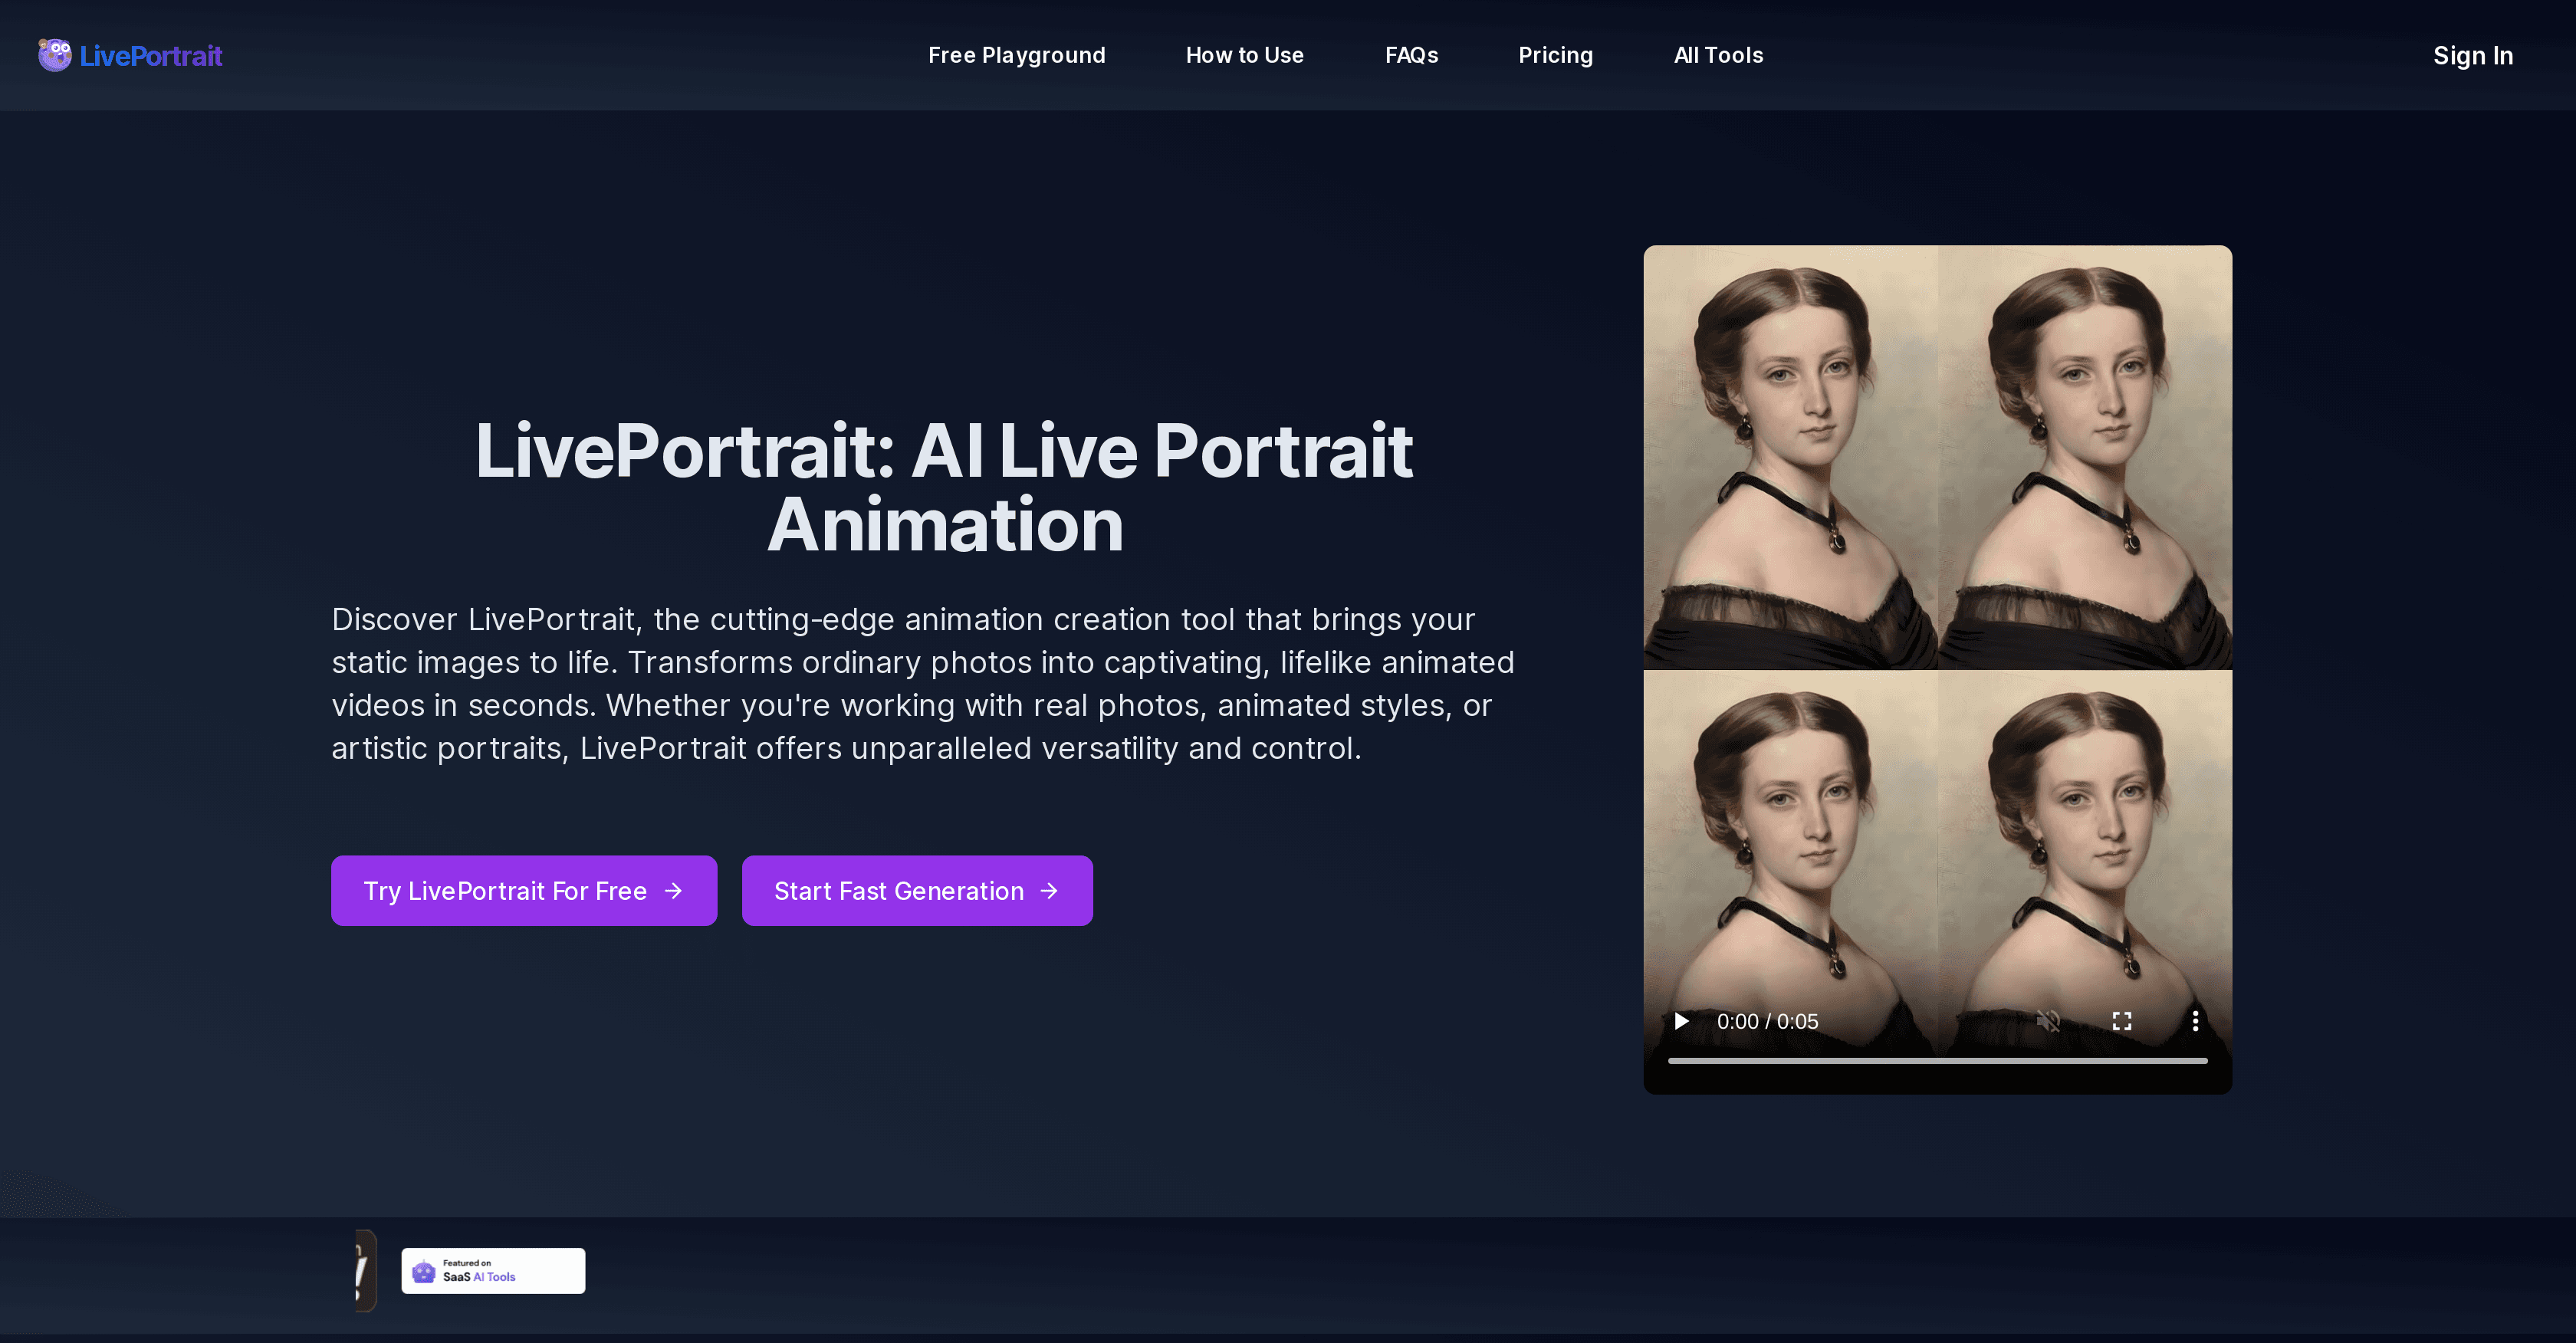The width and height of the screenshot is (2576, 1343).
Task: Click the Sign In link
Action: [2473, 56]
